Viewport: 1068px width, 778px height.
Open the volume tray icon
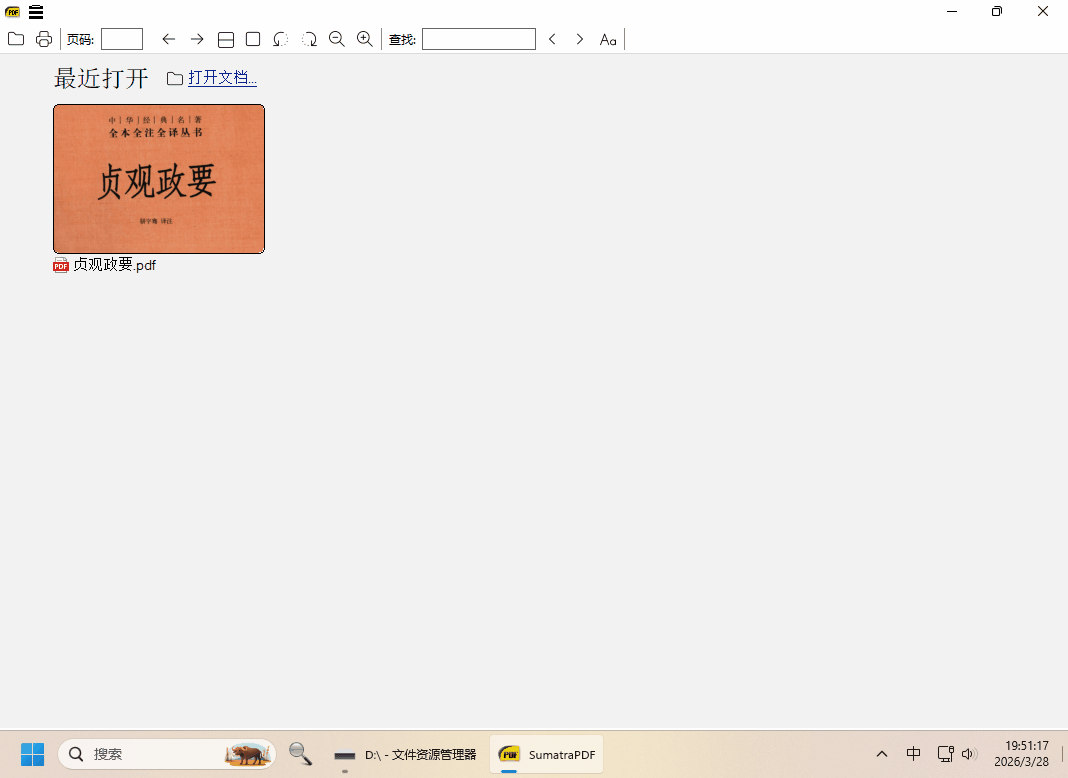pyautogui.click(x=969, y=754)
